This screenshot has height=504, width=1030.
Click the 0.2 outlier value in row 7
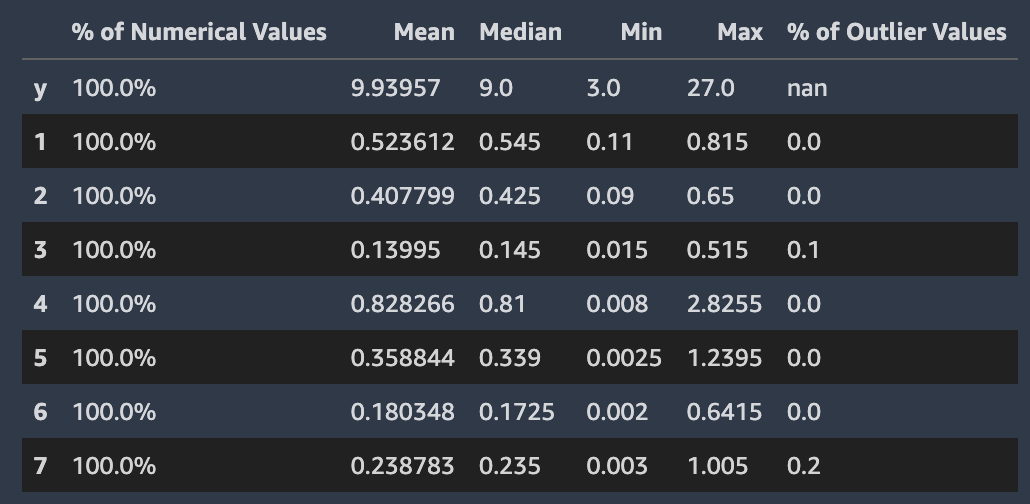click(803, 466)
